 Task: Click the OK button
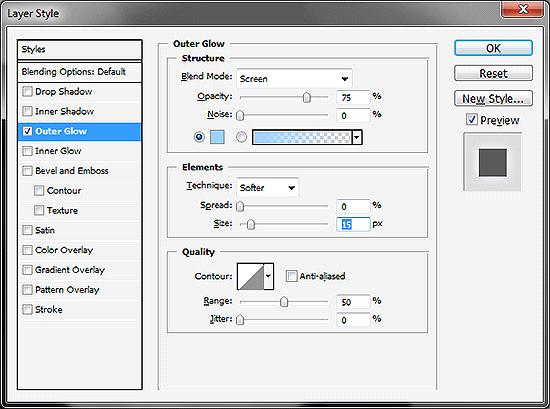pos(493,48)
